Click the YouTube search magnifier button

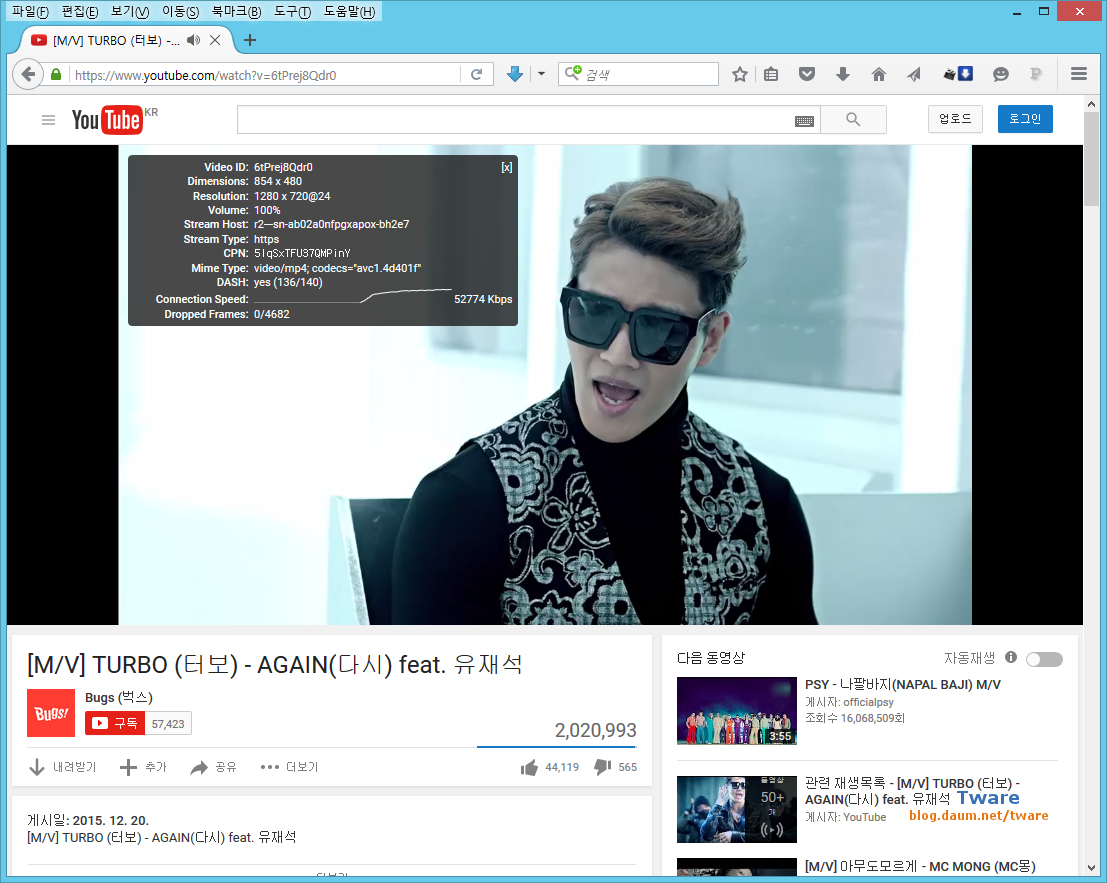(x=853, y=119)
